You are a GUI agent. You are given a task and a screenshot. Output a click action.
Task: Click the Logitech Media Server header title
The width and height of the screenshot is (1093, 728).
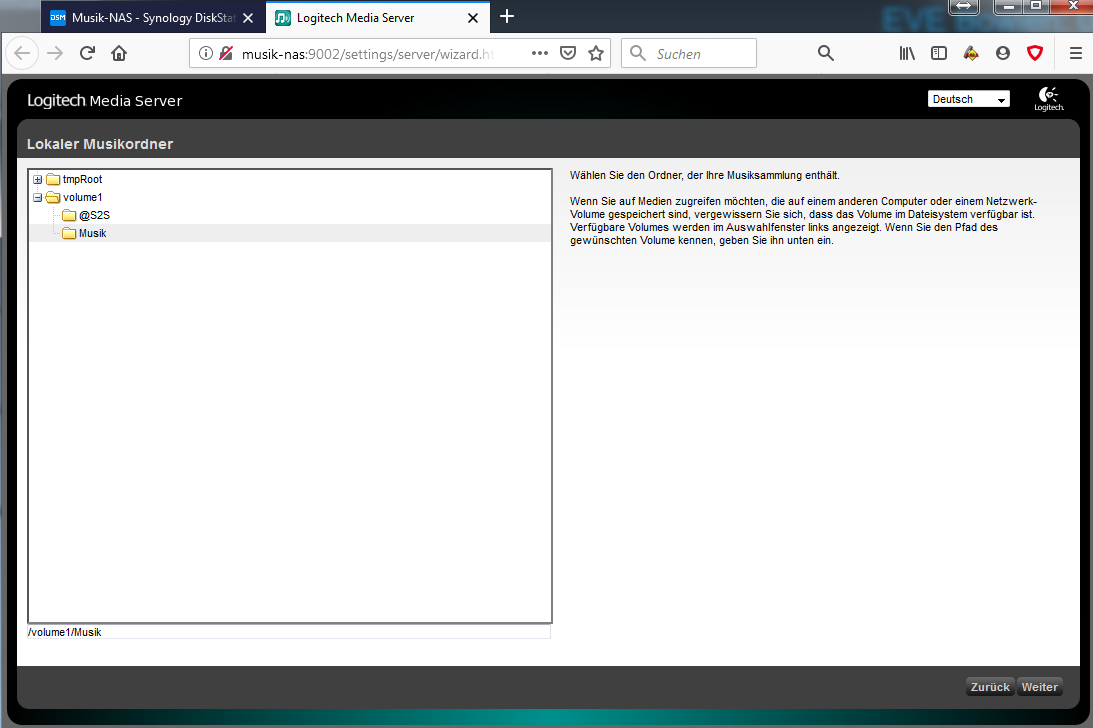[x=105, y=100]
